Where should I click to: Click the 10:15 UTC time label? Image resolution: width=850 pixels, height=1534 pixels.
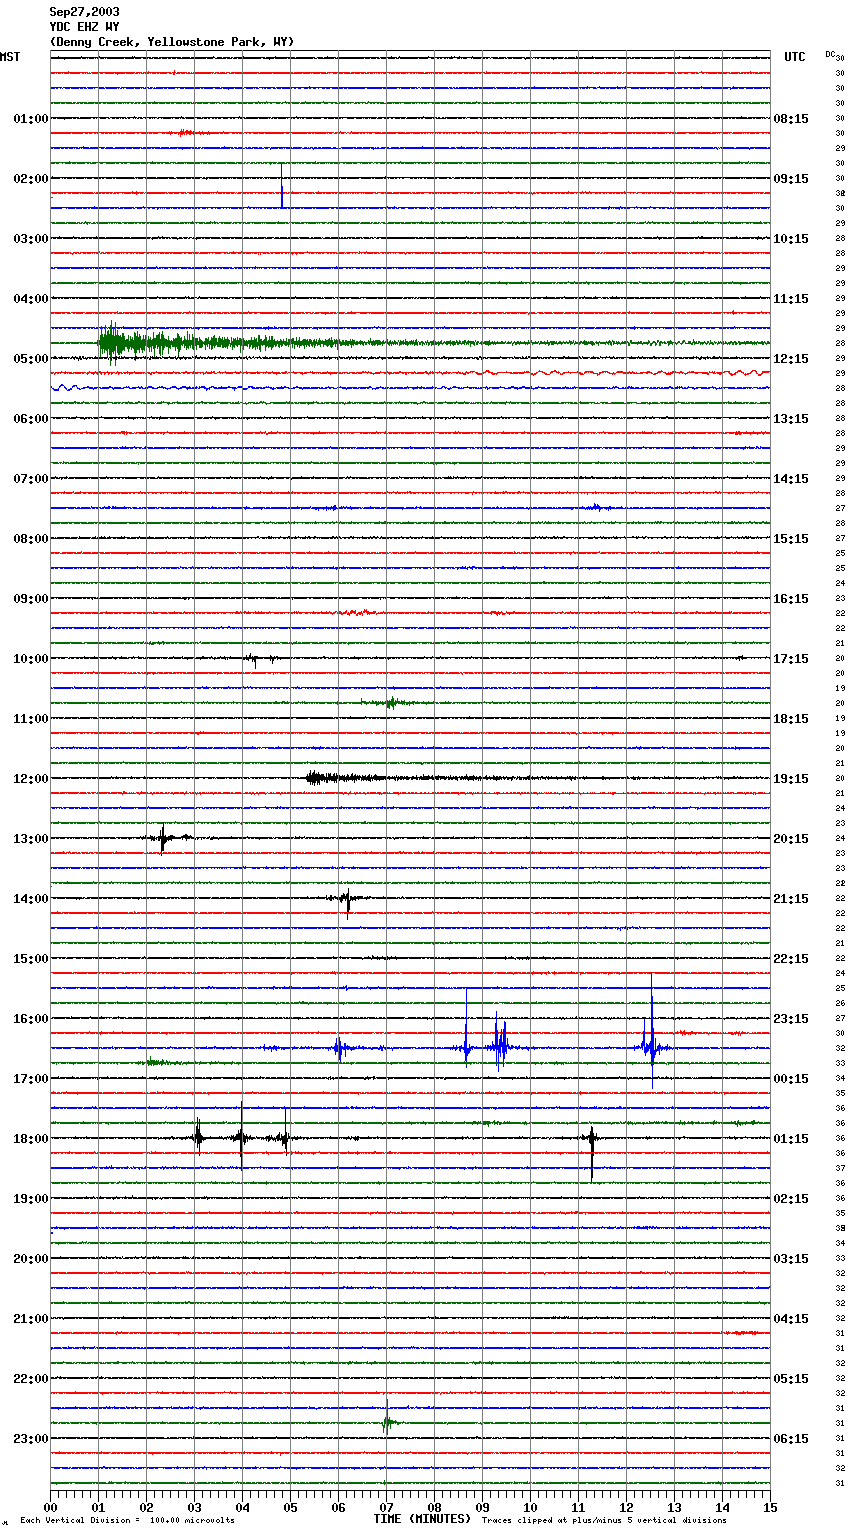[791, 239]
